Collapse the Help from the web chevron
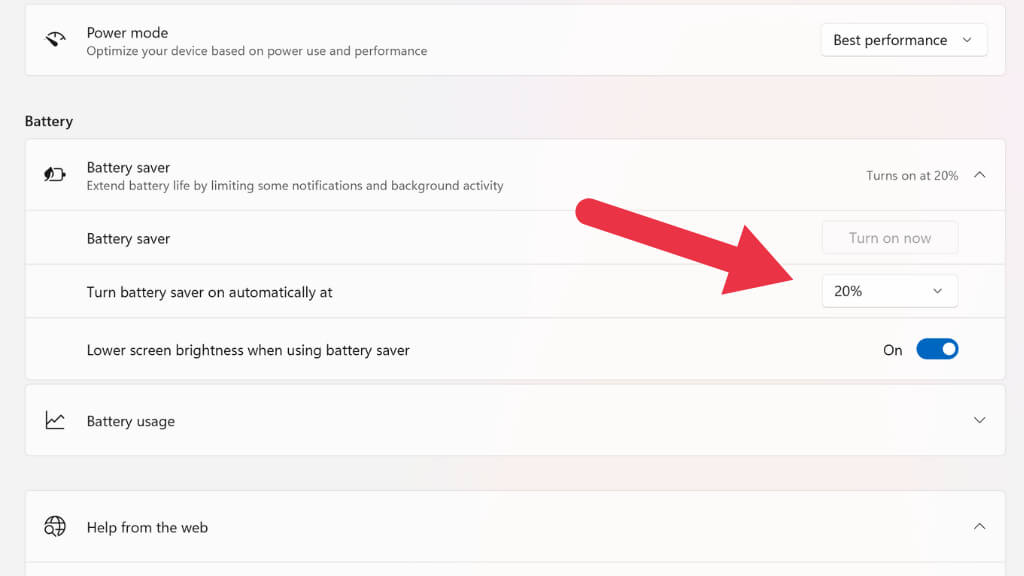 click(x=980, y=527)
